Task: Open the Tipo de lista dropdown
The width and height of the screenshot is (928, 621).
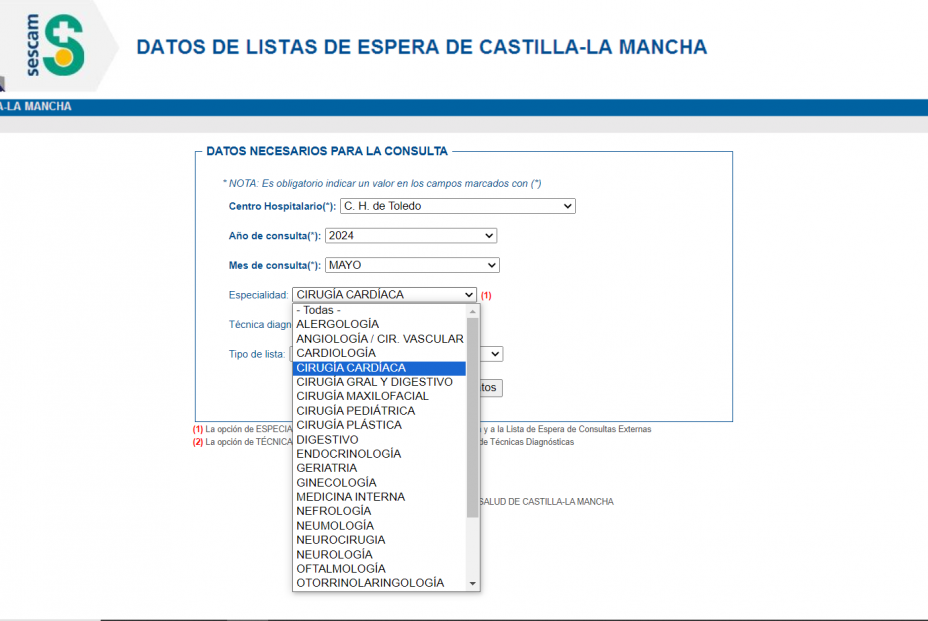Action: 494,354
